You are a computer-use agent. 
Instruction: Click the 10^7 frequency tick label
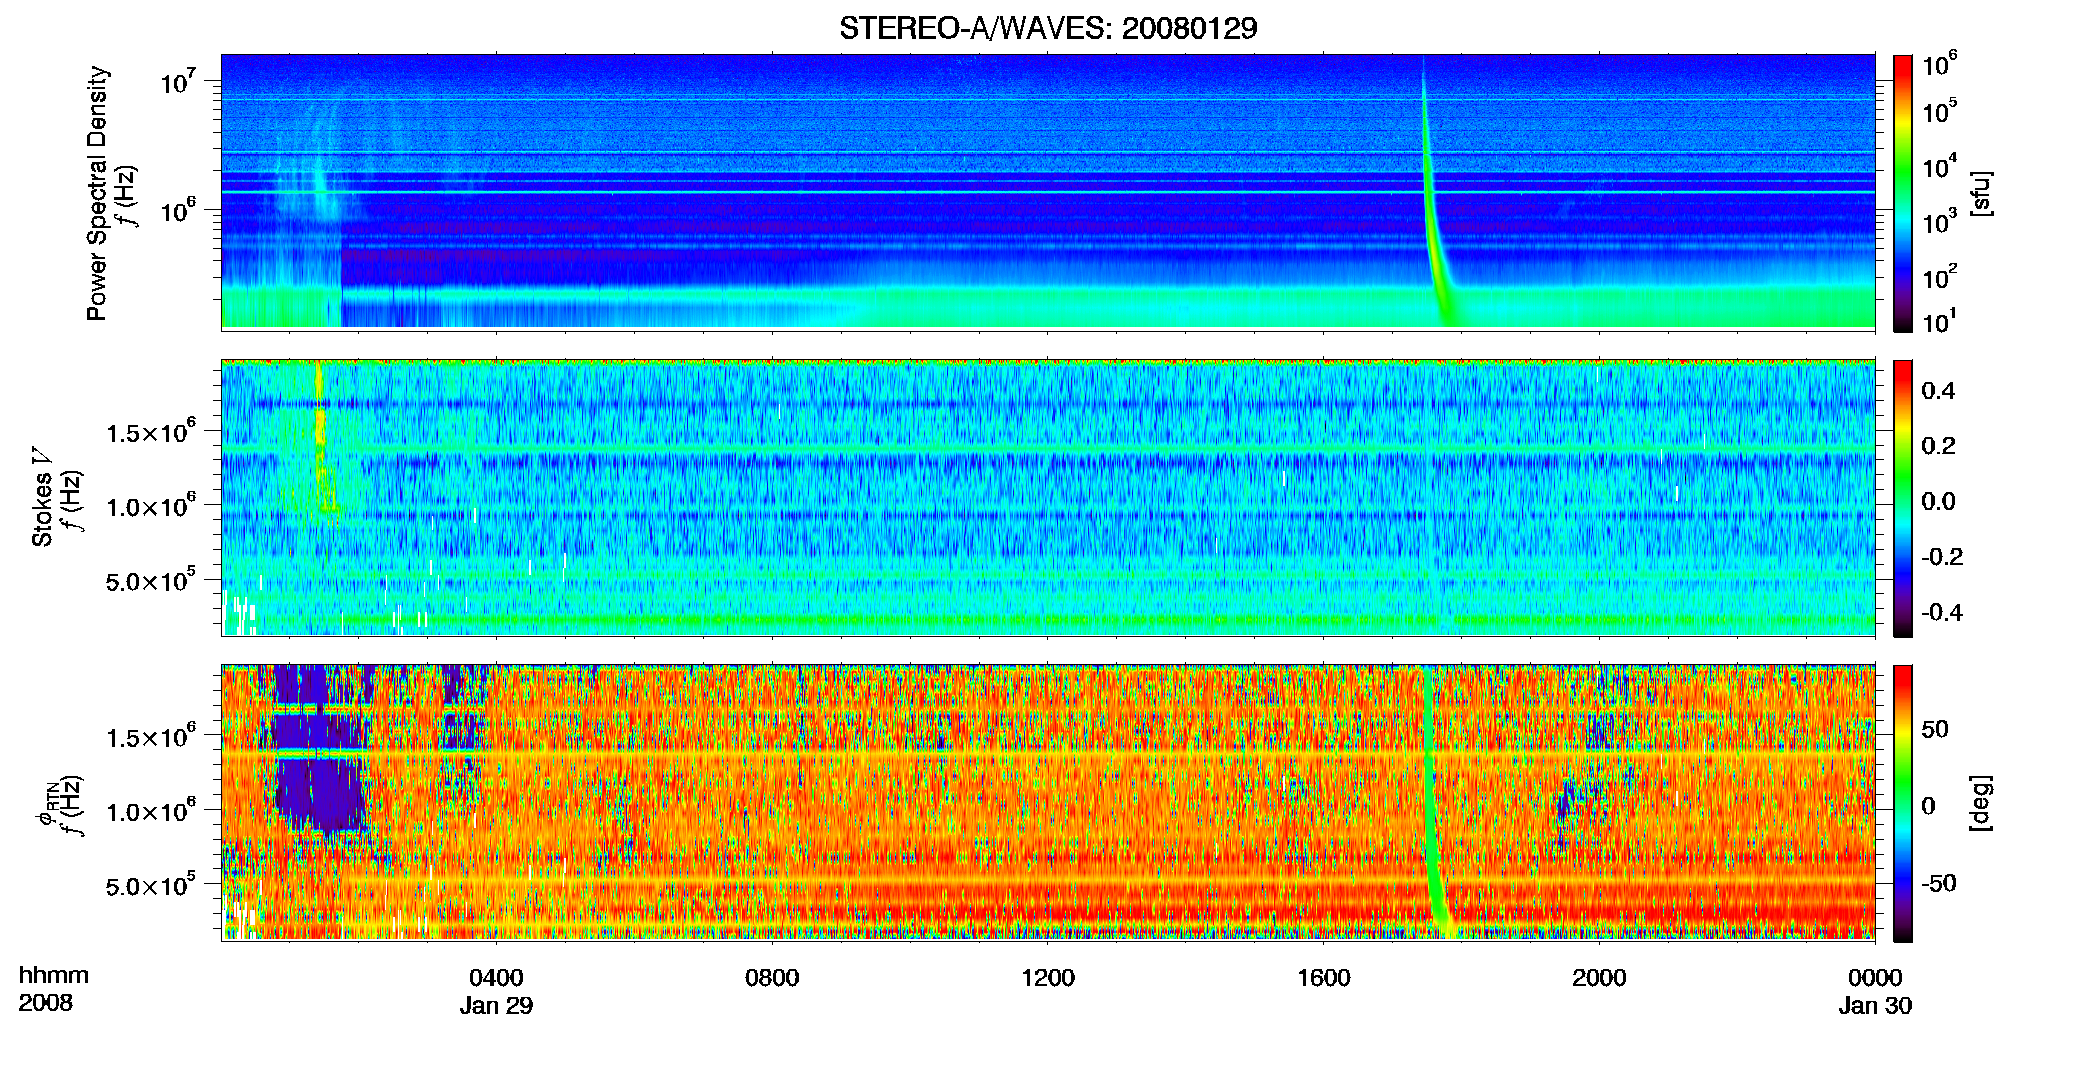tap(178, 80)
